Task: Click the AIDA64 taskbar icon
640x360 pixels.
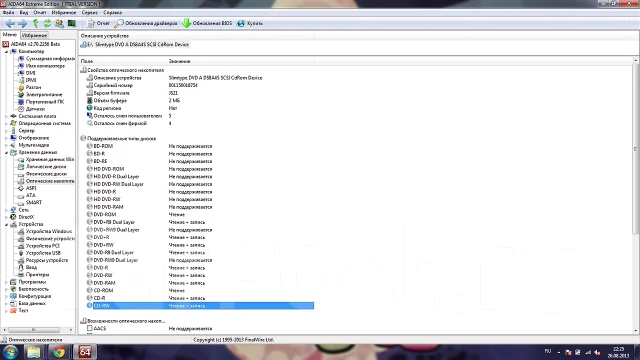Action: 84,352
